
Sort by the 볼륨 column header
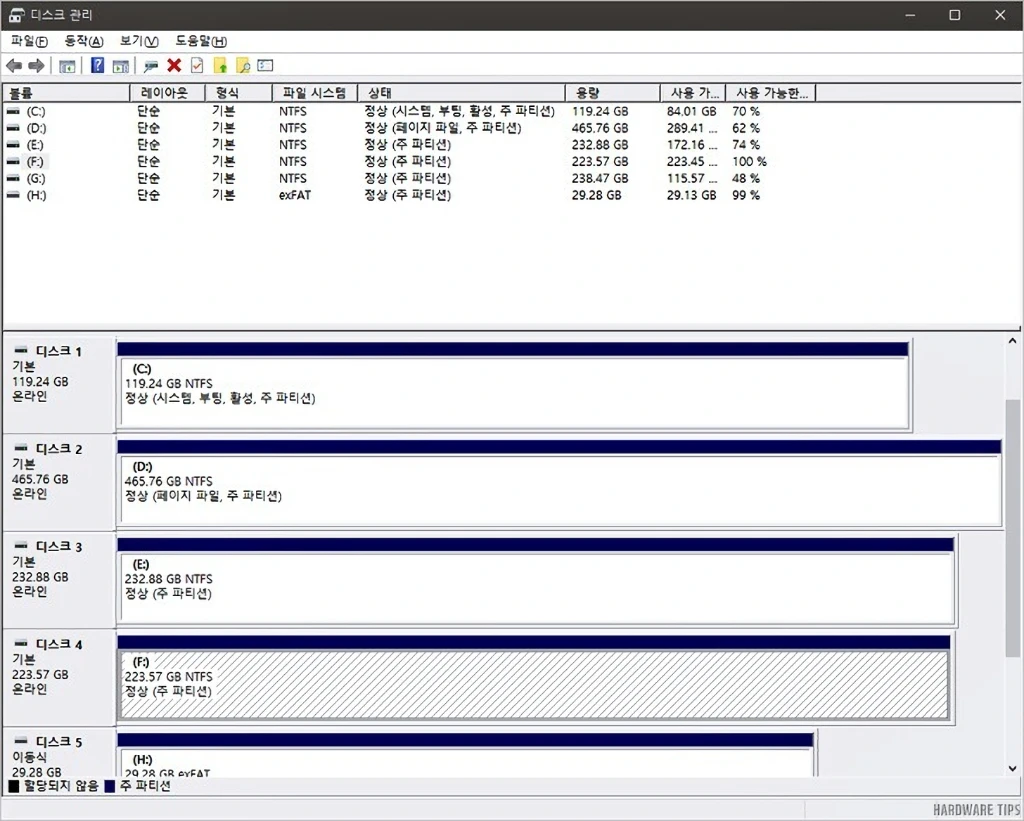67,93
